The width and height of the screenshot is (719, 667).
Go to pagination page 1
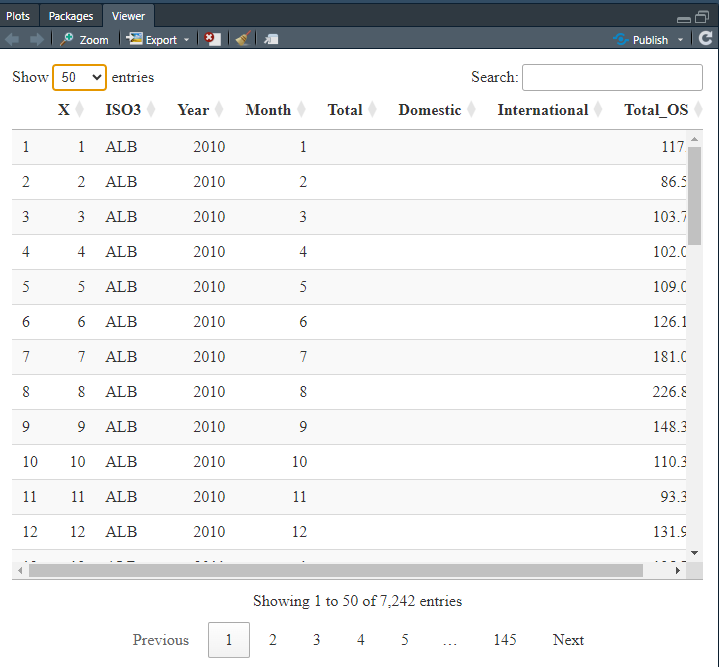229,640
